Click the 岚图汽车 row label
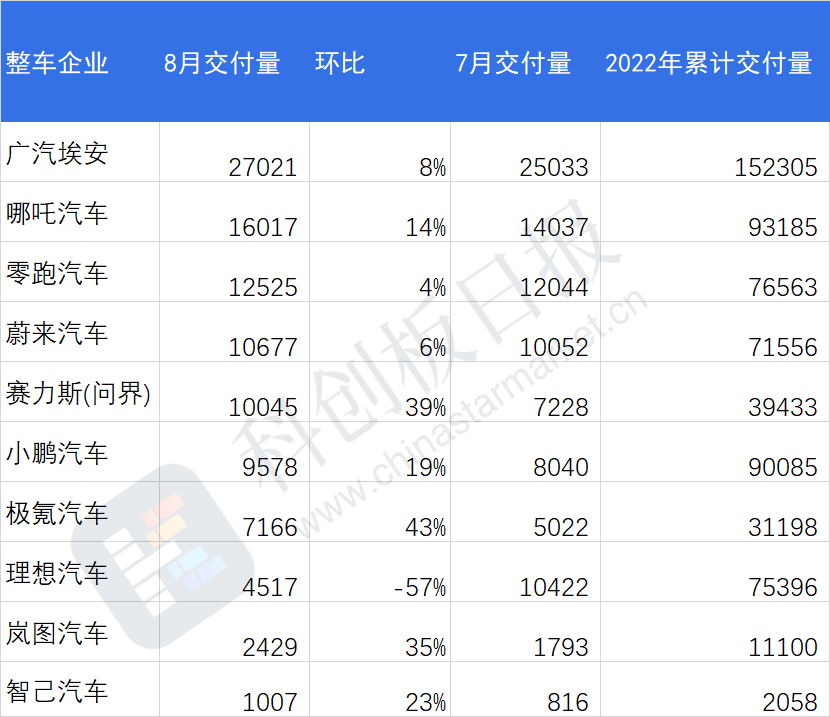Viewport: 830px width, 717px height. (x=57, y=633)
